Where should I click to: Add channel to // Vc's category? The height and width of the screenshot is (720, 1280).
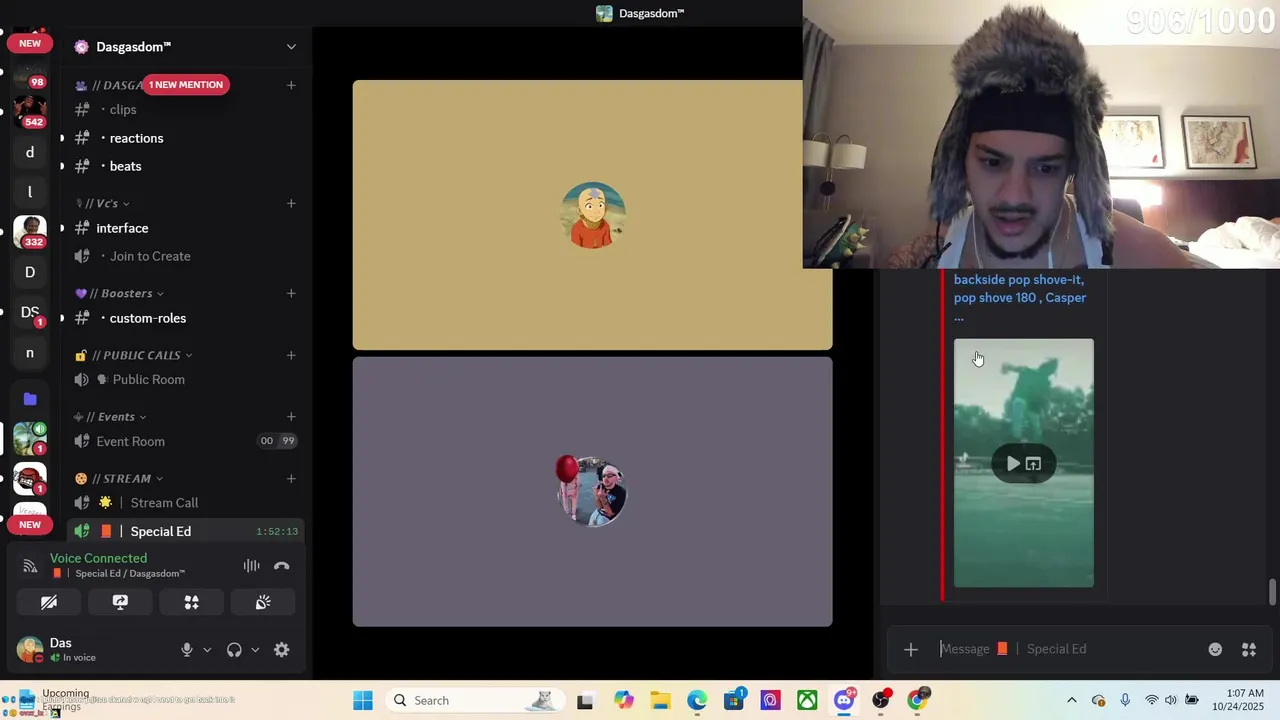coord(291,203)
